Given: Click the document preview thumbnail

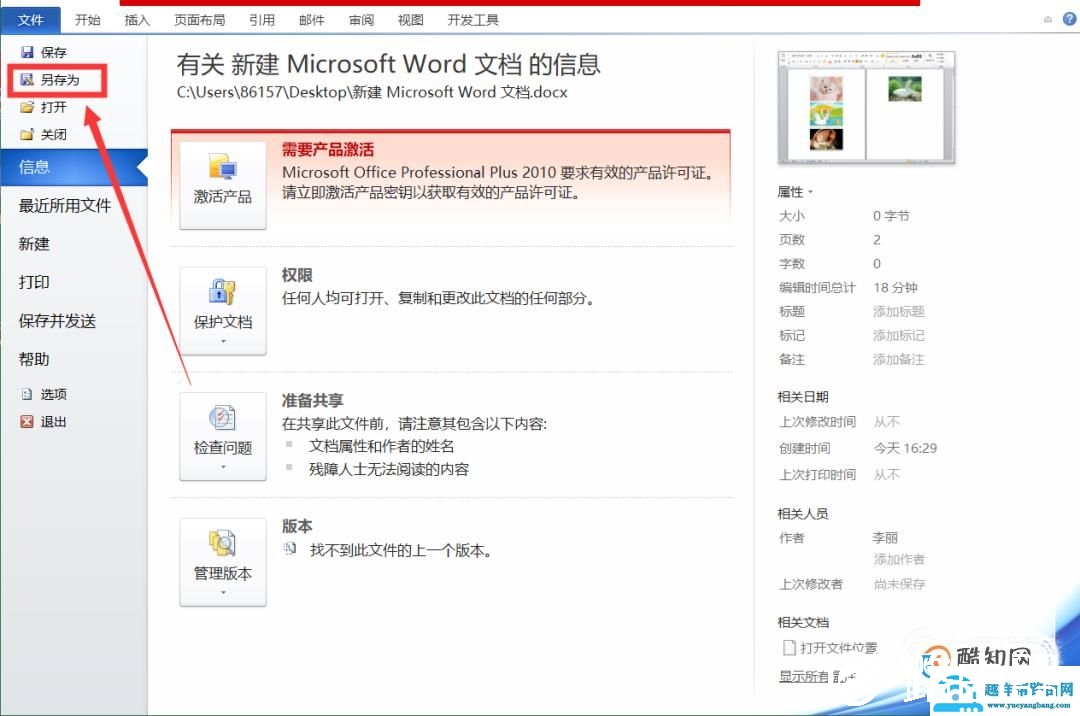Looking at the screenshot, I should [x=866, y=107].
